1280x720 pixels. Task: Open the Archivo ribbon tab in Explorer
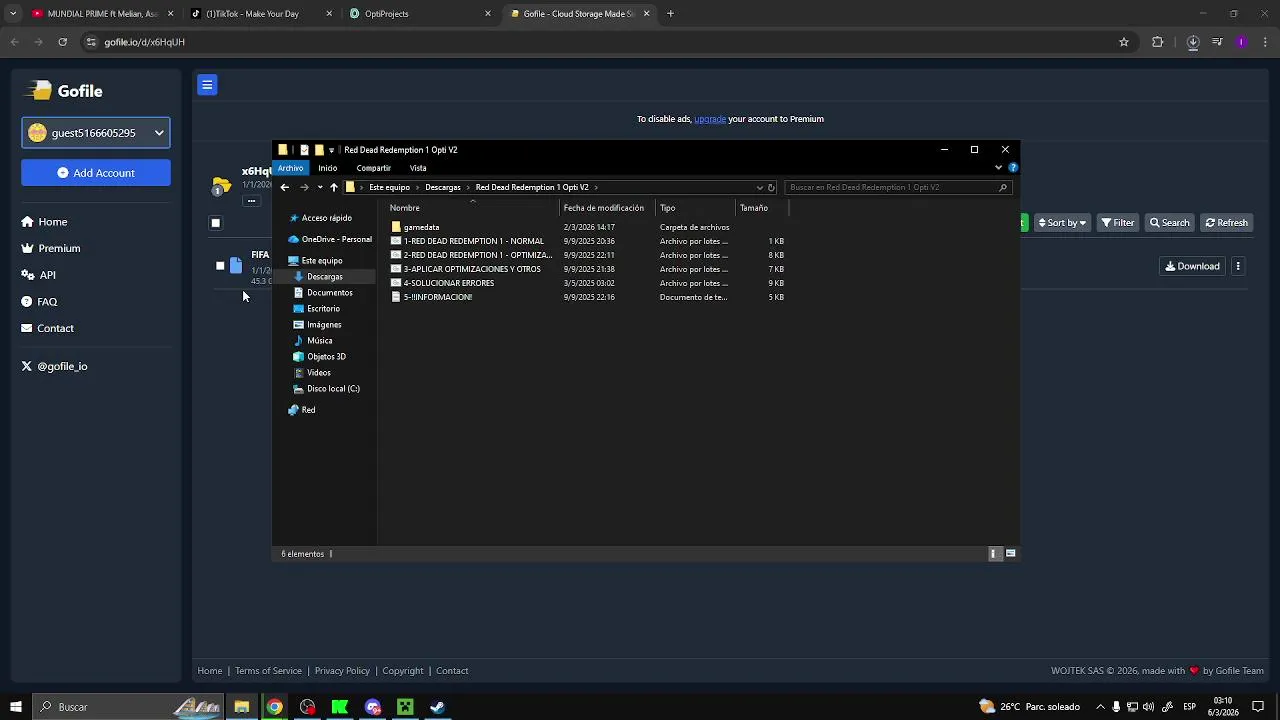(290, 168)
